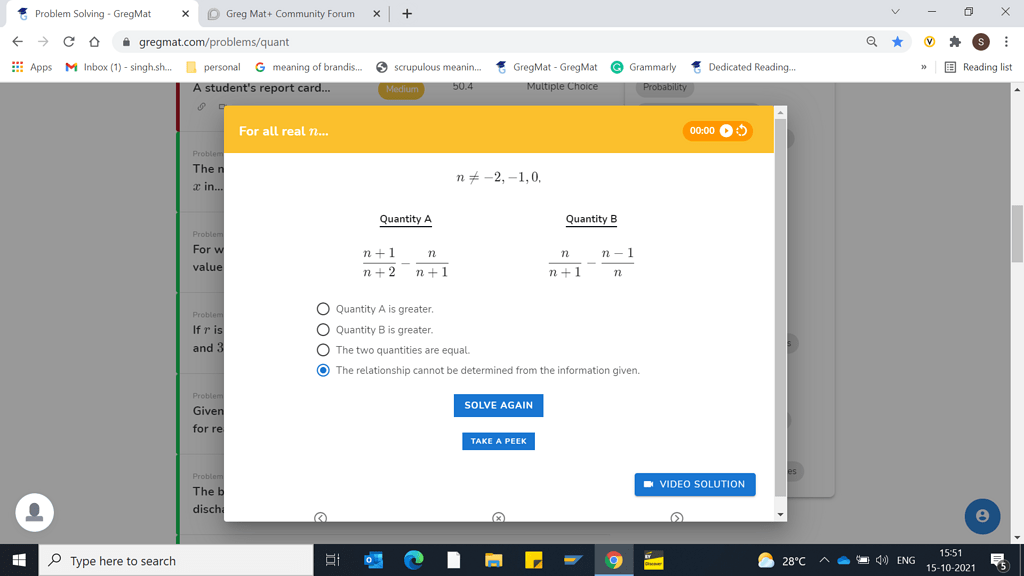Select 'relationship cannot be determined' option
Image resolution: width=1024 pixels, height=576 pixels.
coord(323,370)
